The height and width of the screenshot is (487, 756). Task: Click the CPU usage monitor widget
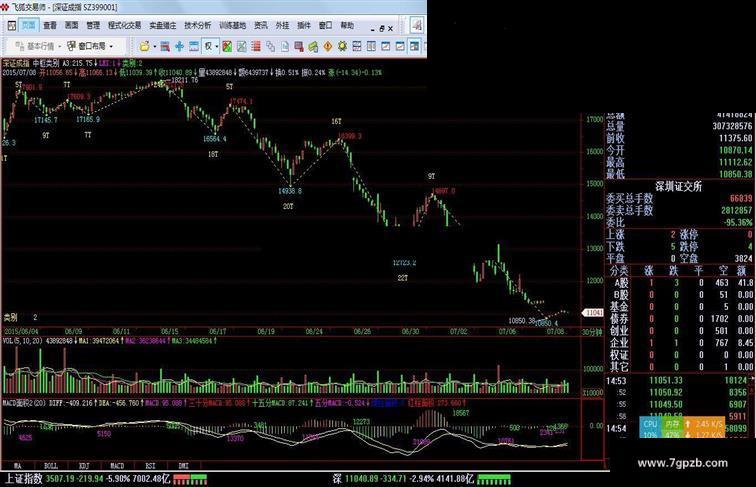[650, 428]
